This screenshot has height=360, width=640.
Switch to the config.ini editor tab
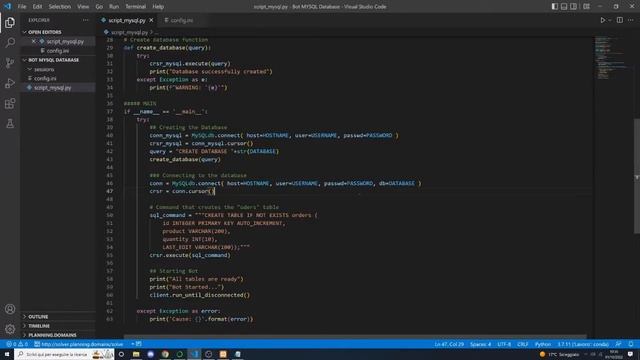[x=182, y=20]
